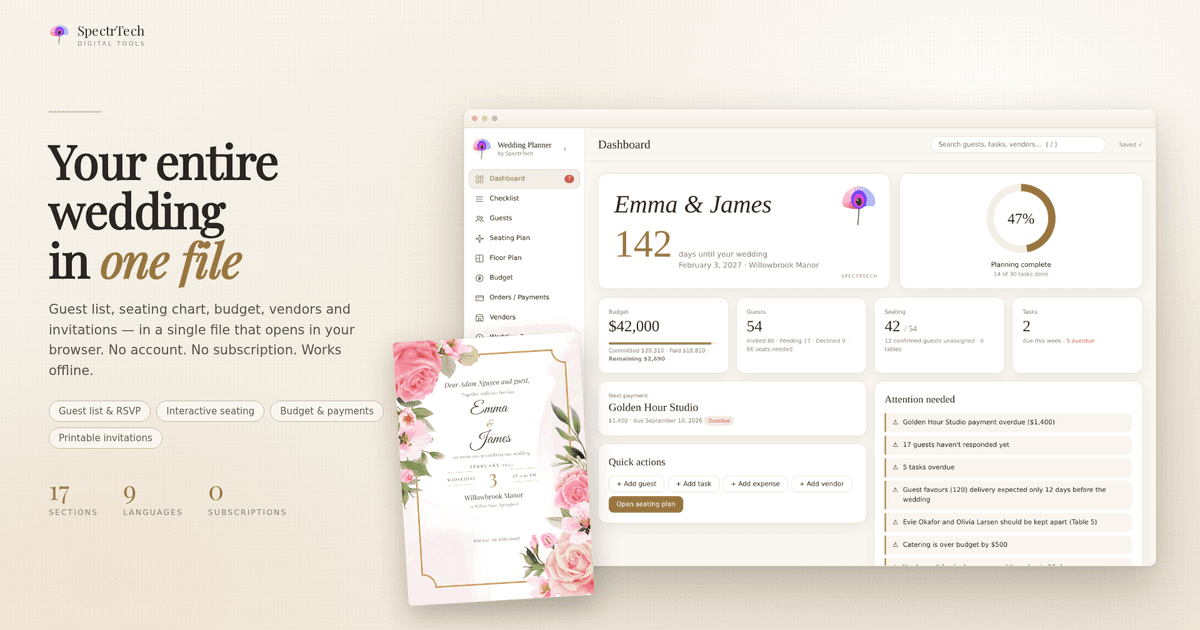Click February 3, 2027 · Willowbrook Manor text
This screenshot has width=1200, height=630.
(748, 265)
